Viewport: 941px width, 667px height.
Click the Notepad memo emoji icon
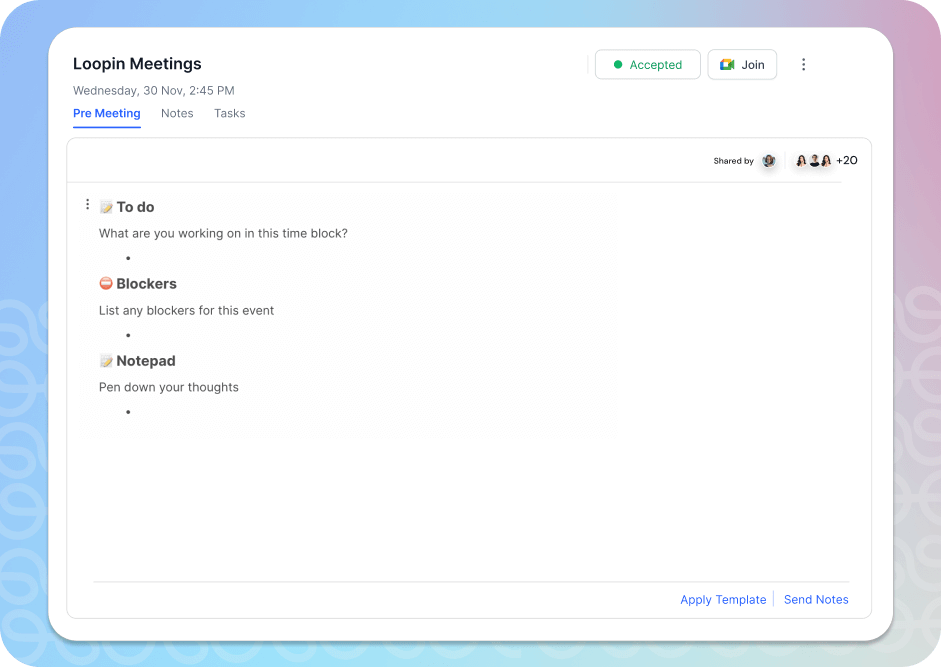106,361
